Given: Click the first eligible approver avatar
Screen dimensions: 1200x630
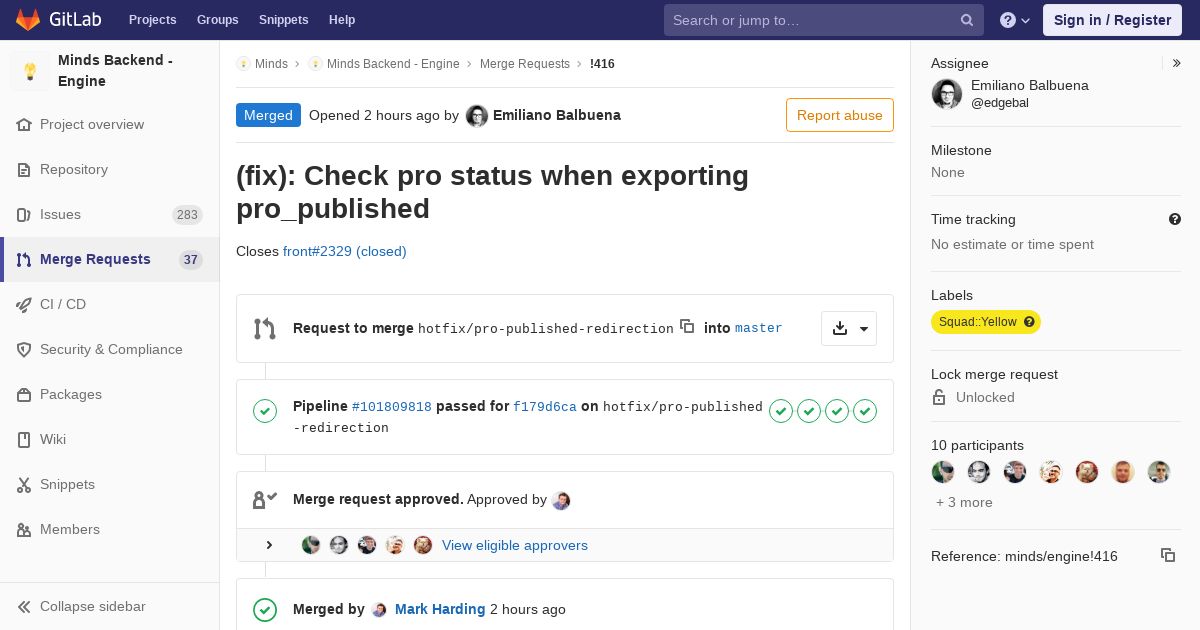Looking at the screenshot, I should point(311,545).
